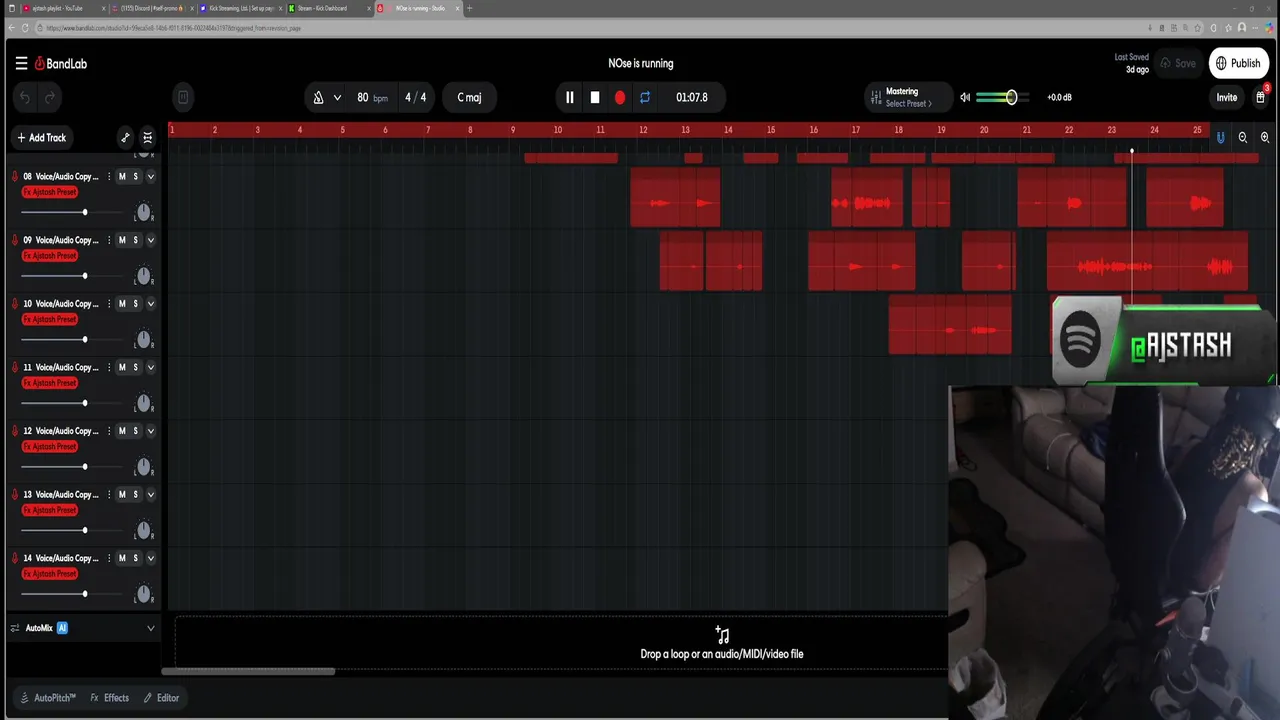The image size is (1280, 720).
Task: Expand track 11 chevron
Action: pyautogui.click(x=151, y=367)
